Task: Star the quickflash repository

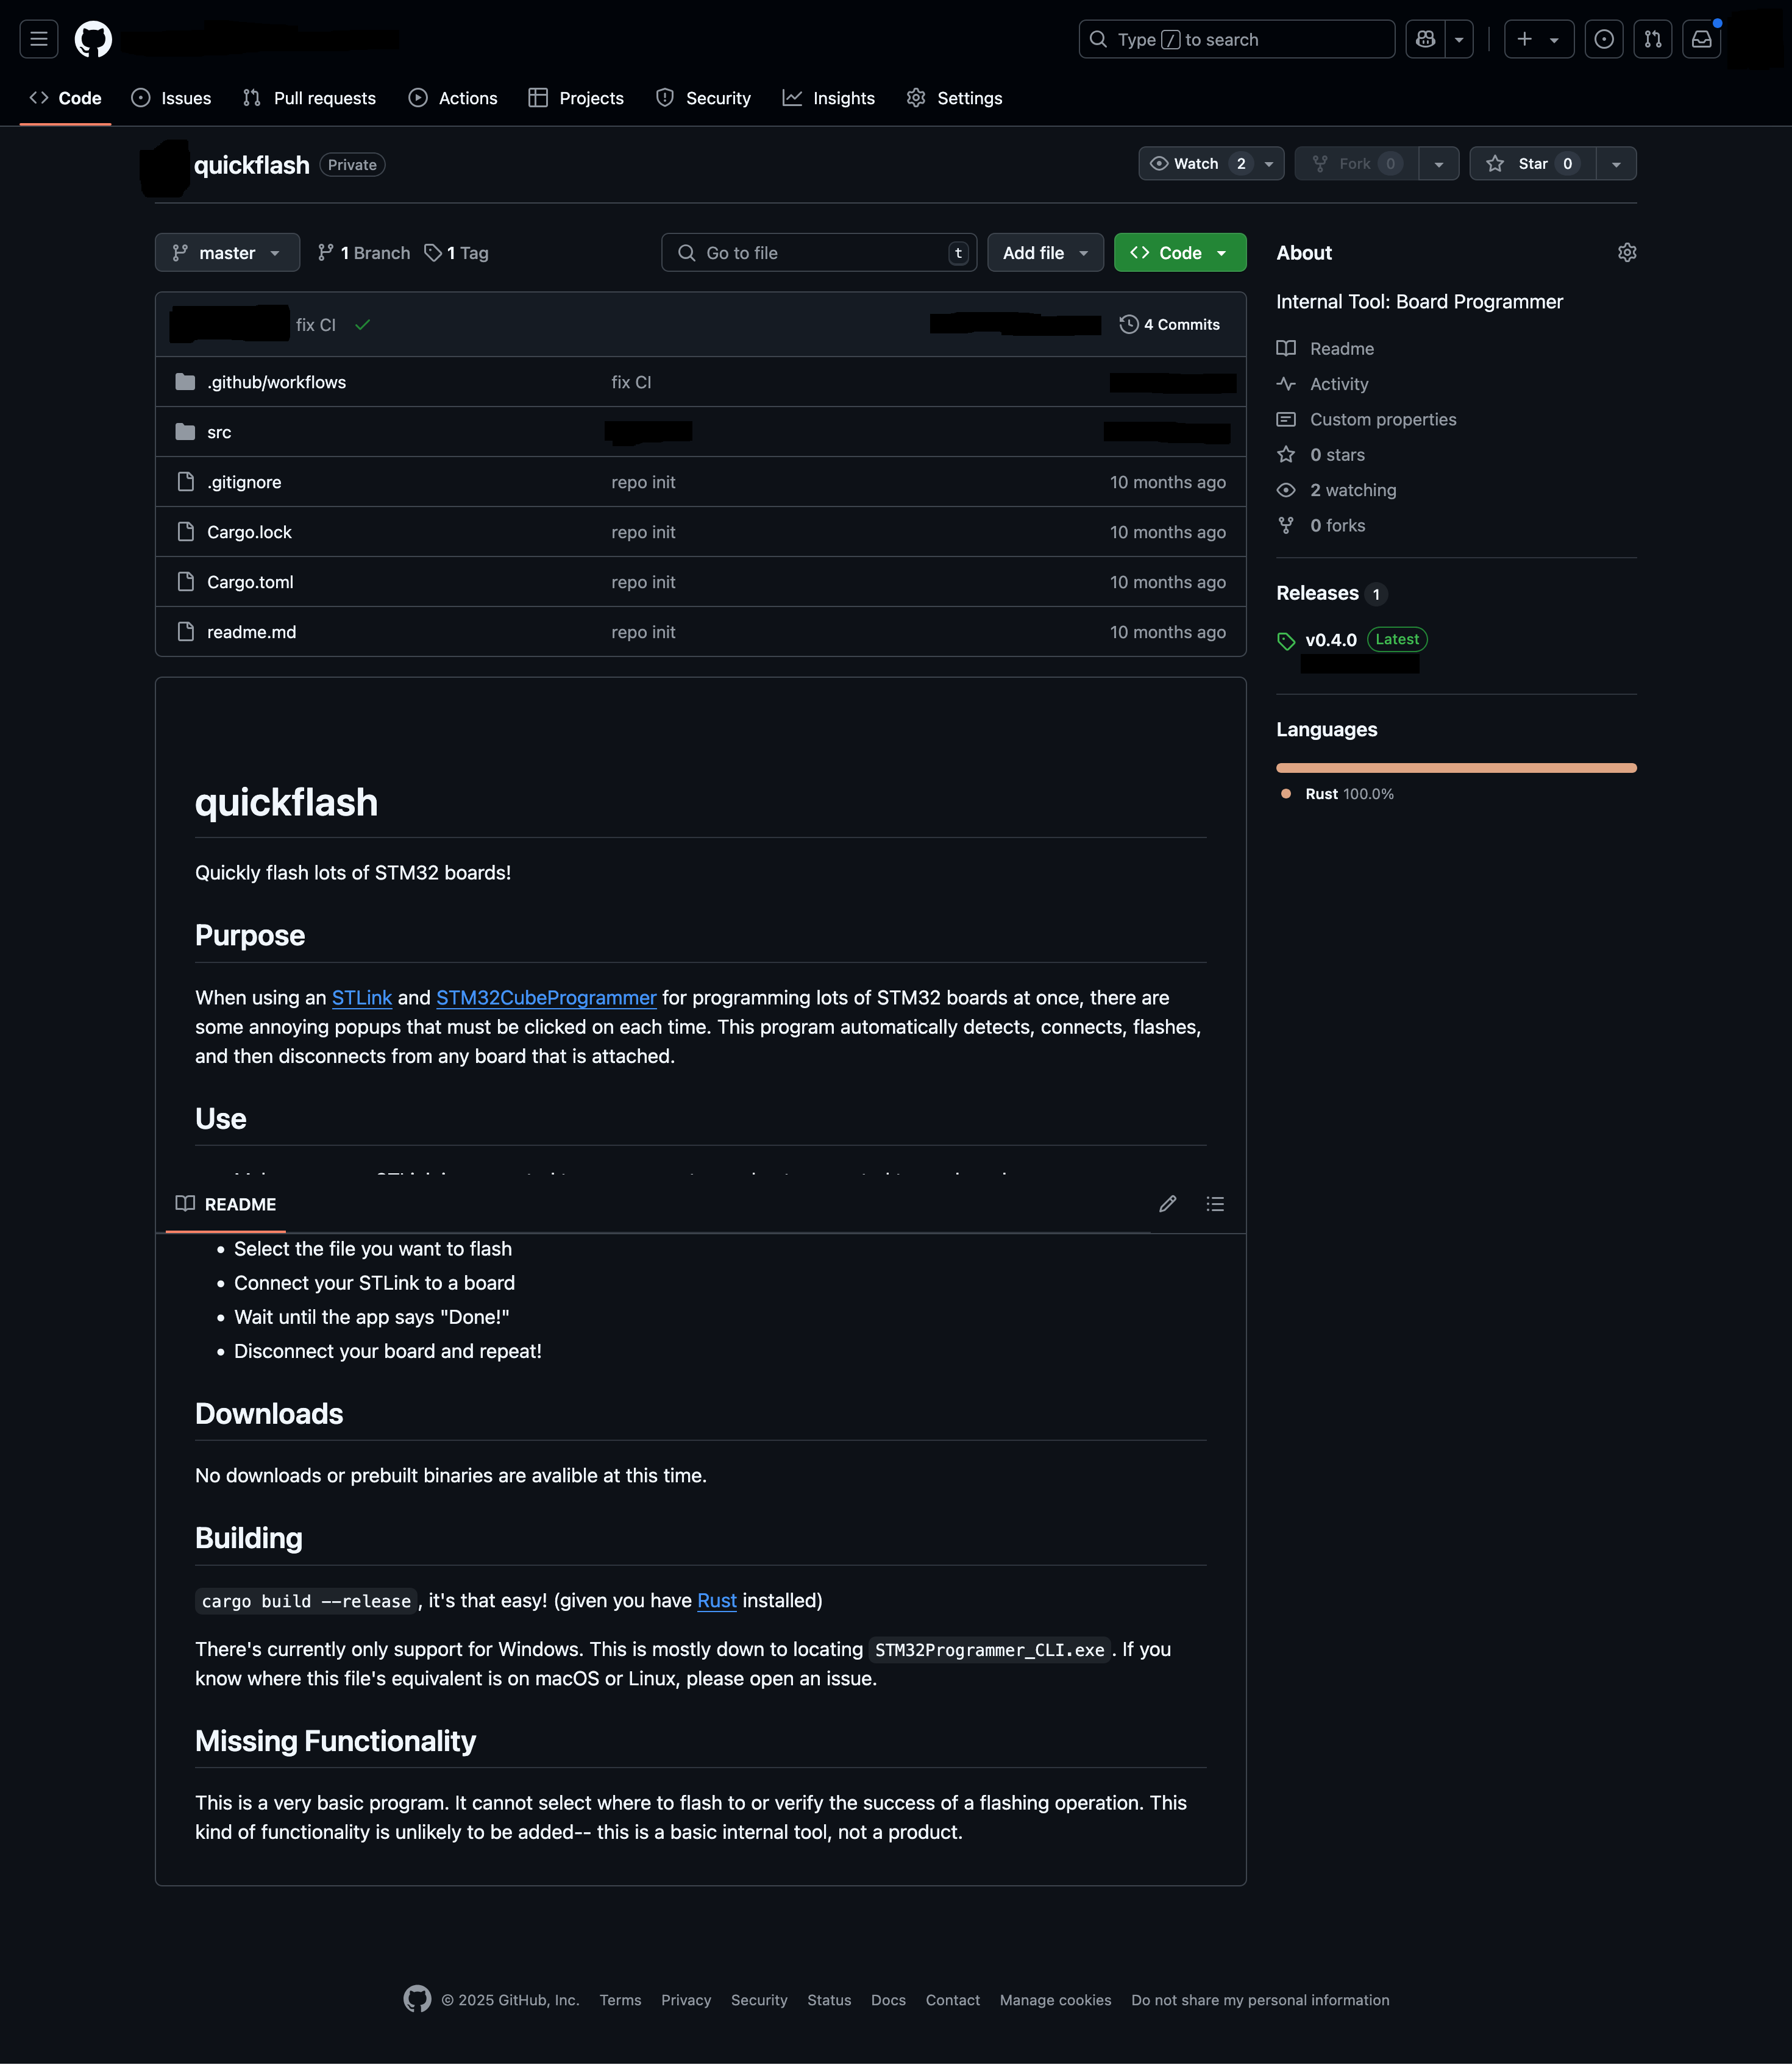Action: 1532,164
